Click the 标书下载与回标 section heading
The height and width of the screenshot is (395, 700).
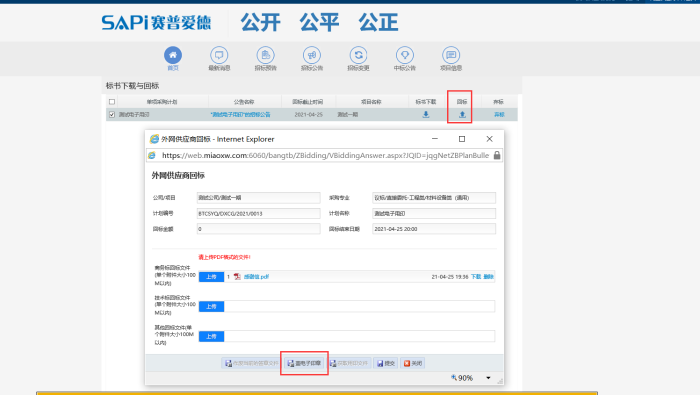[x=133, y=86]
